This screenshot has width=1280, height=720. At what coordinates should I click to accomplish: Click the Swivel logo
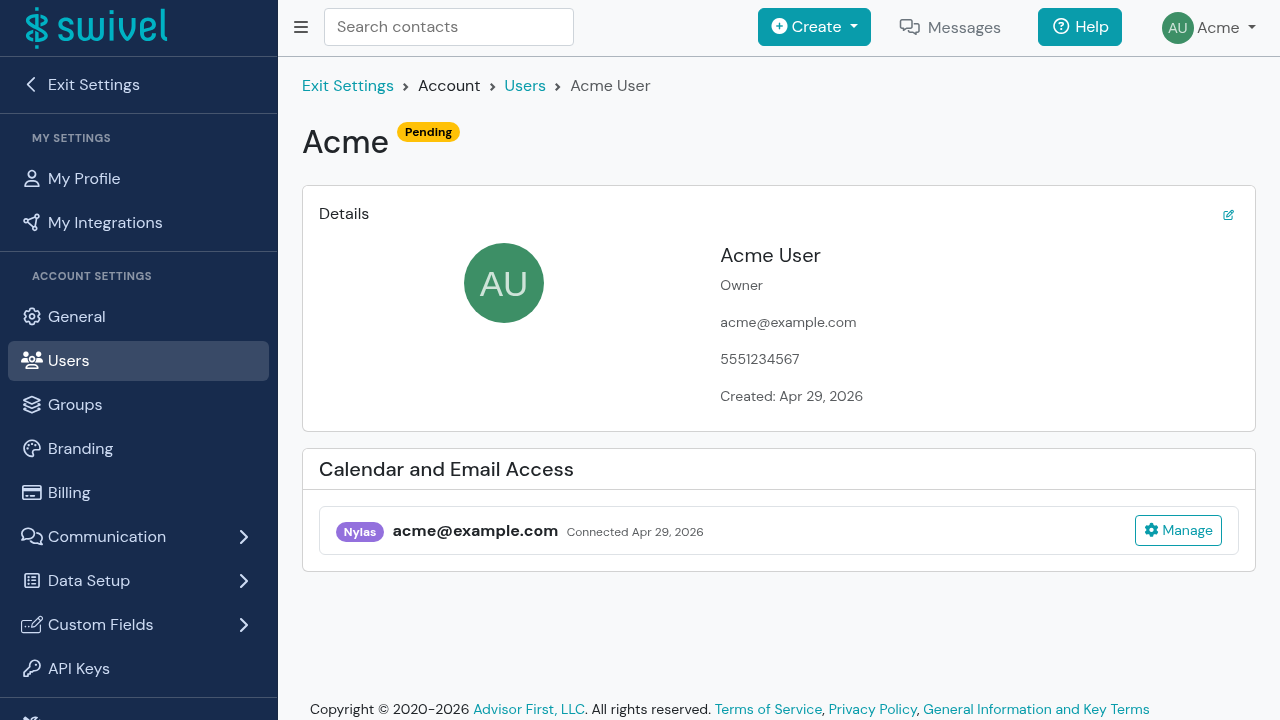[x=96, y=28]
